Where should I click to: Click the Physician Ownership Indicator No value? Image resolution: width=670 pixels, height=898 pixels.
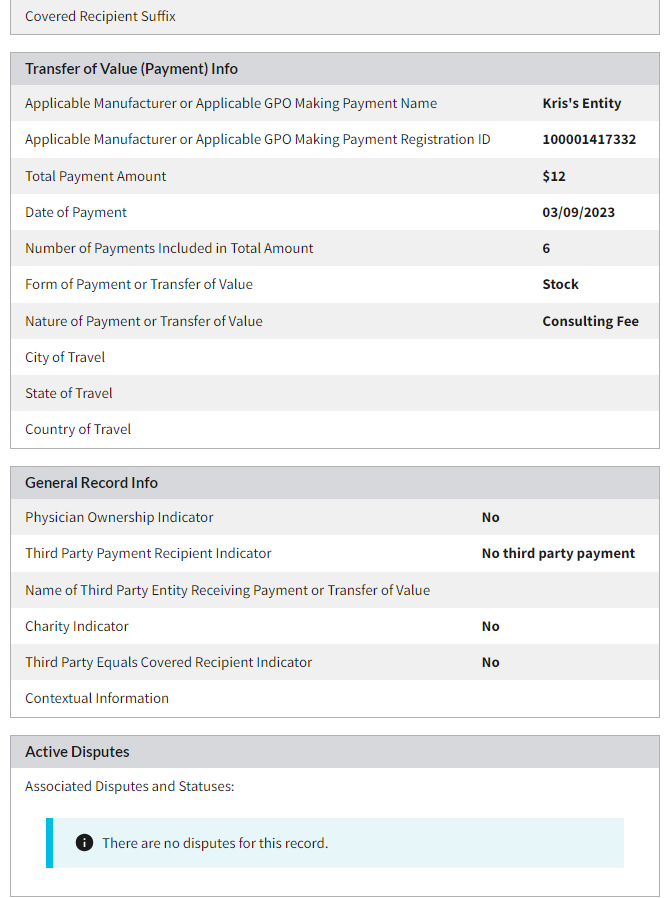490,517
